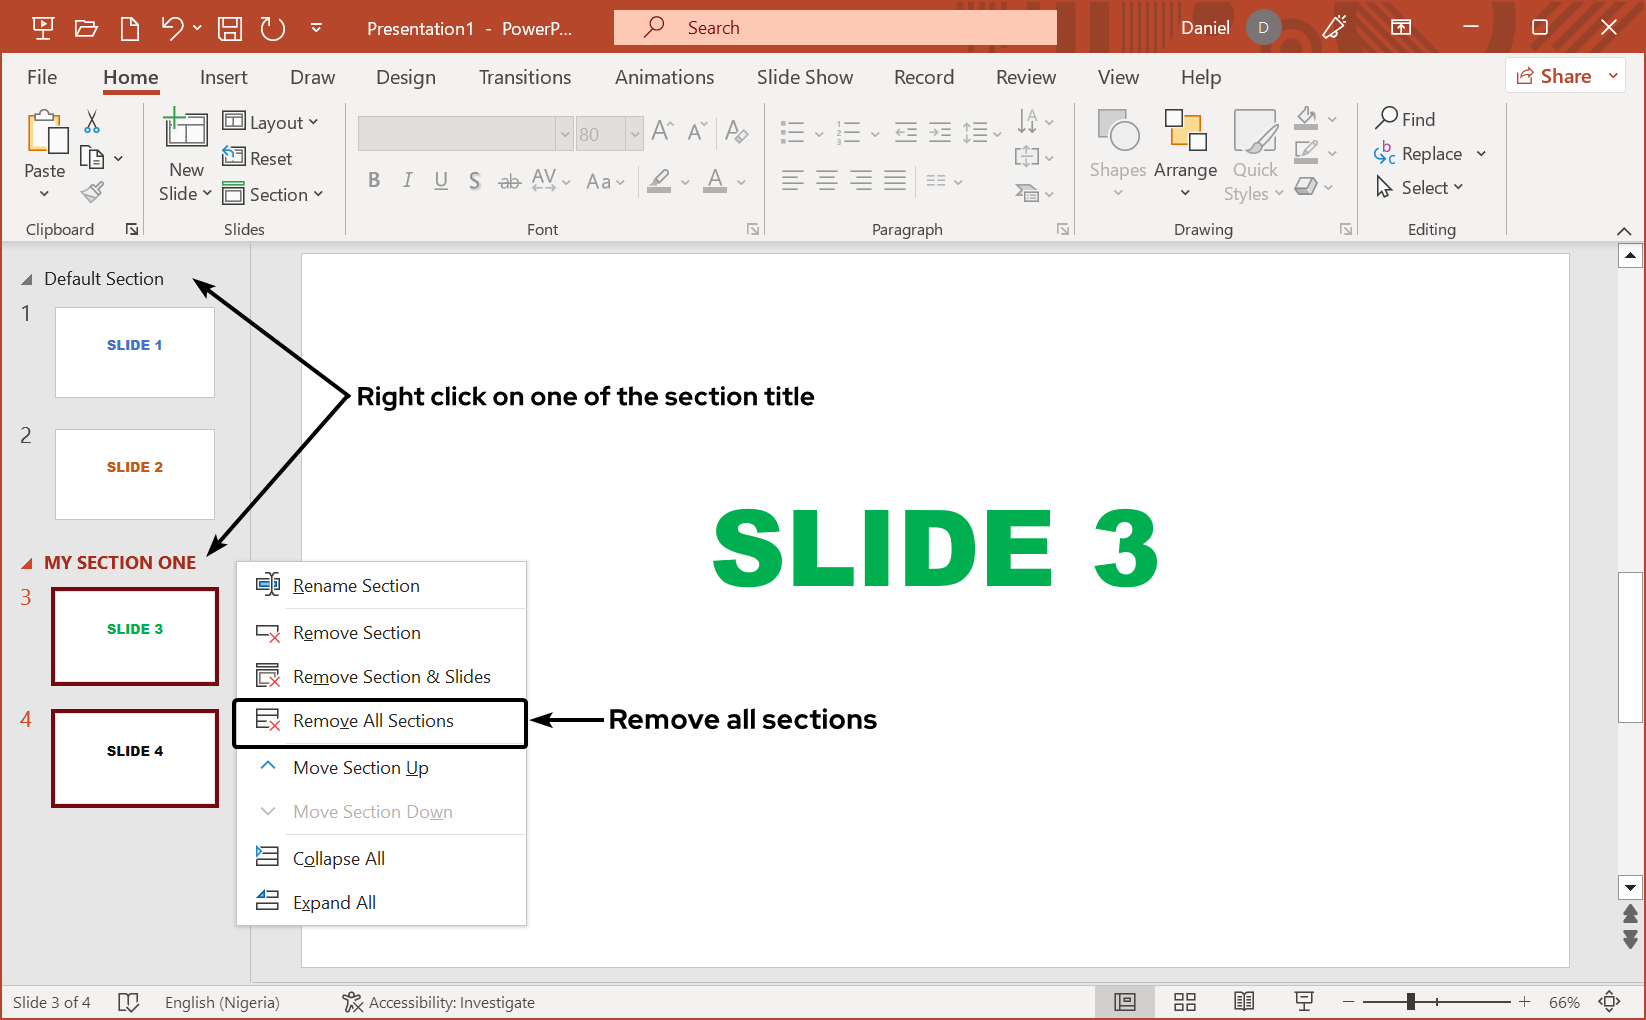The image size is (1646, 1020).
Task: Collapse the Default Section
Action: (29, 278)
